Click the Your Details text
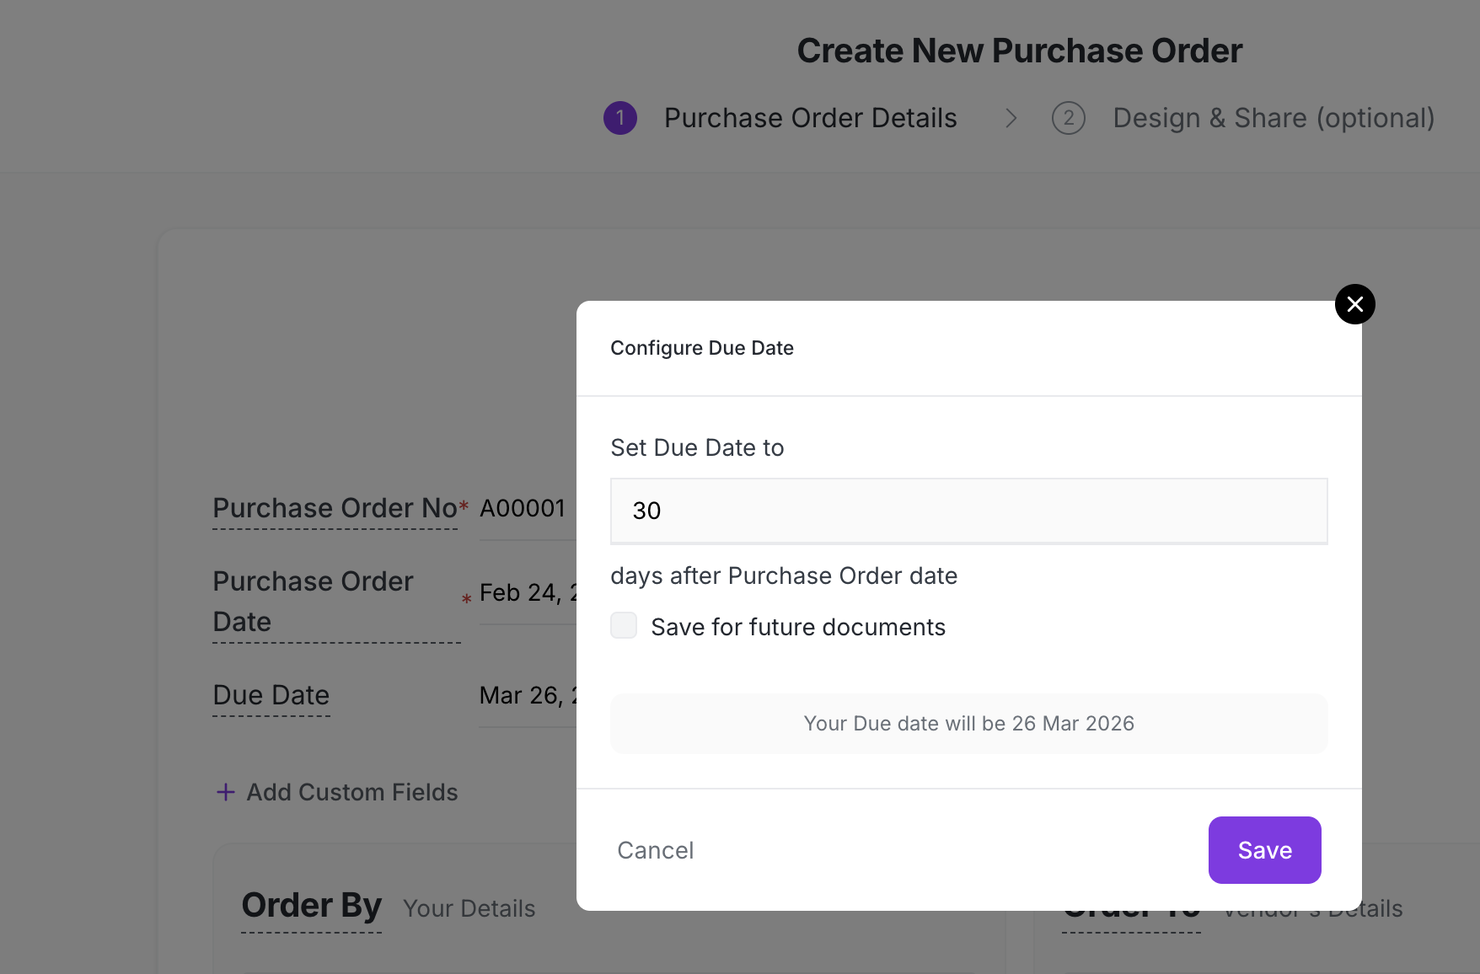The image size is (1480, 974). click(x=469, y=908)
